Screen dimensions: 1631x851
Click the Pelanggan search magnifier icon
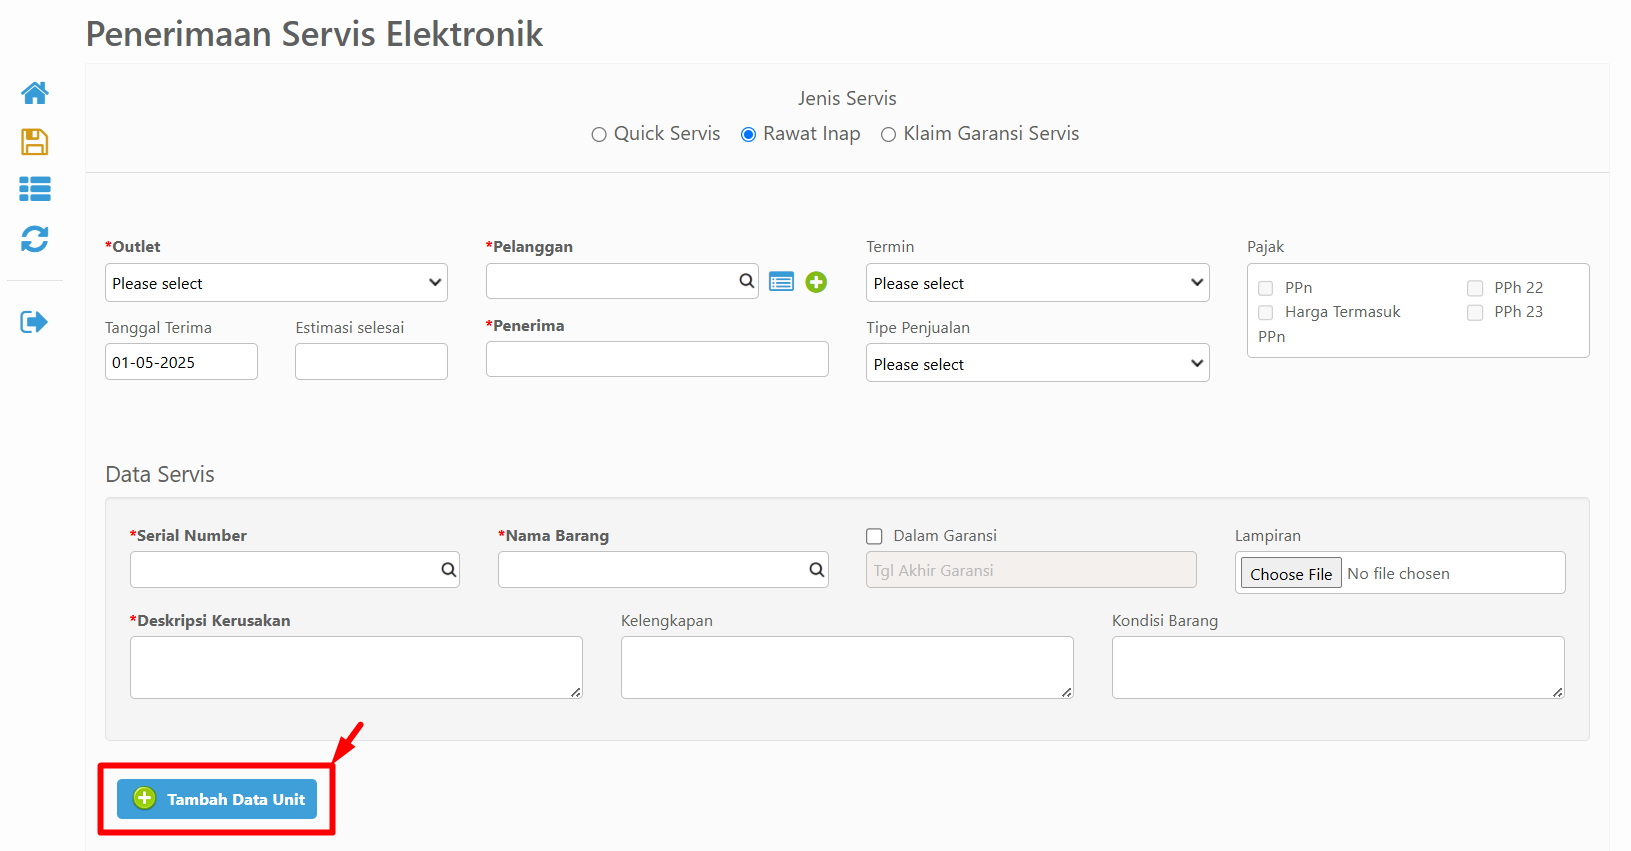tap(746, 281)
